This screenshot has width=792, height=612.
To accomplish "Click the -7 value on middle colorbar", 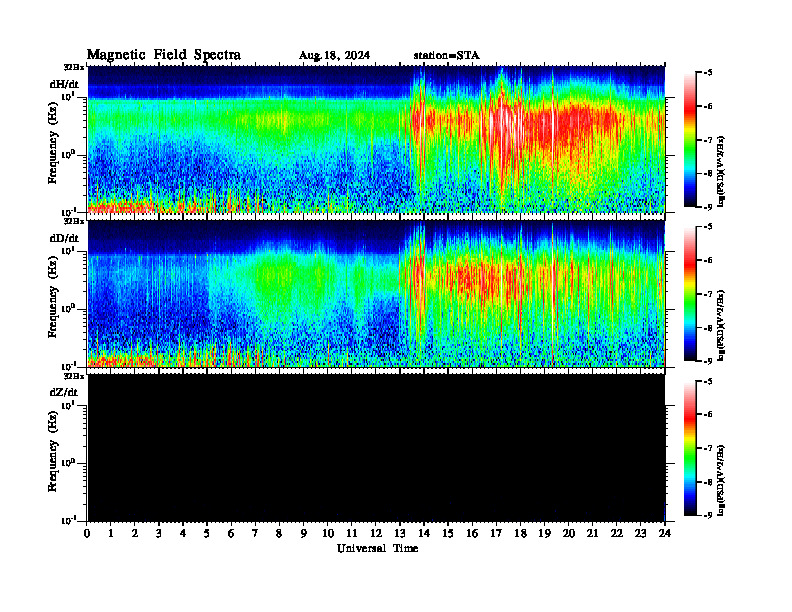I will click(x=708, y=294).
